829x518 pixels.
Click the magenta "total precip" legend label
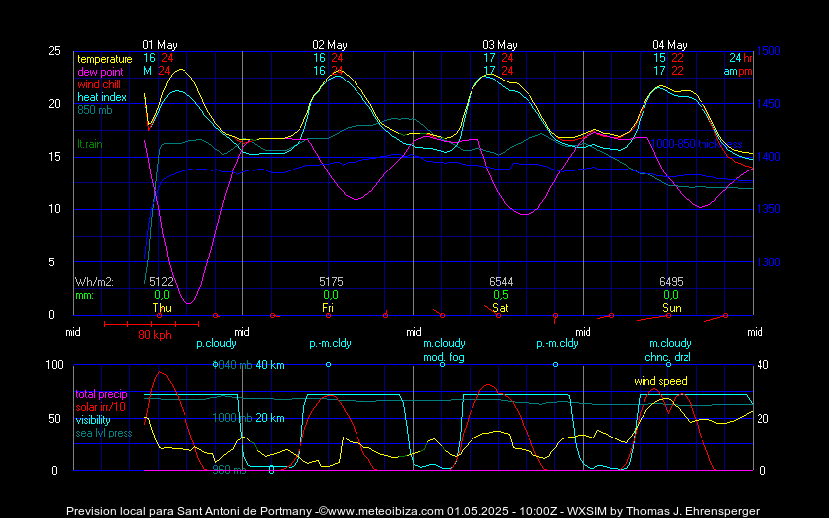pos(101,394)
